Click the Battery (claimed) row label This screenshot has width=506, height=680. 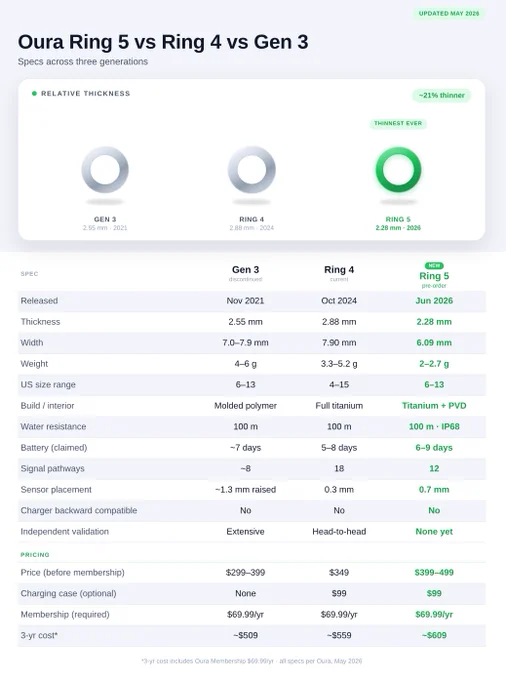click(54, 448)
